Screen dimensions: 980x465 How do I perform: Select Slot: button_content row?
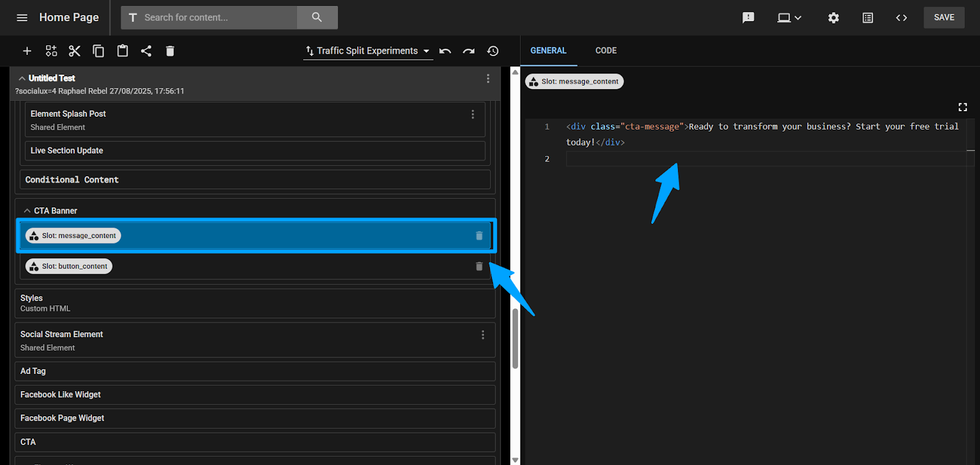255,266
